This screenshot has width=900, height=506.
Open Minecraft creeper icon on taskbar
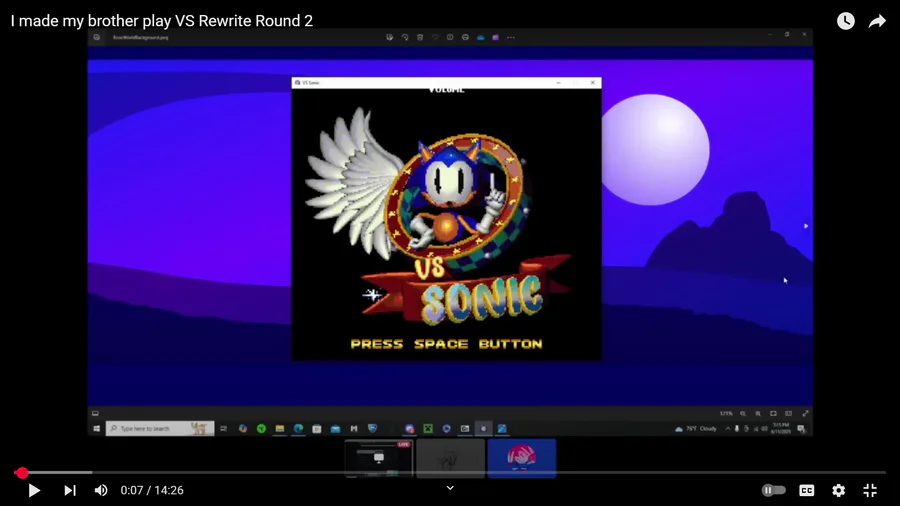[x=428, y=429]
